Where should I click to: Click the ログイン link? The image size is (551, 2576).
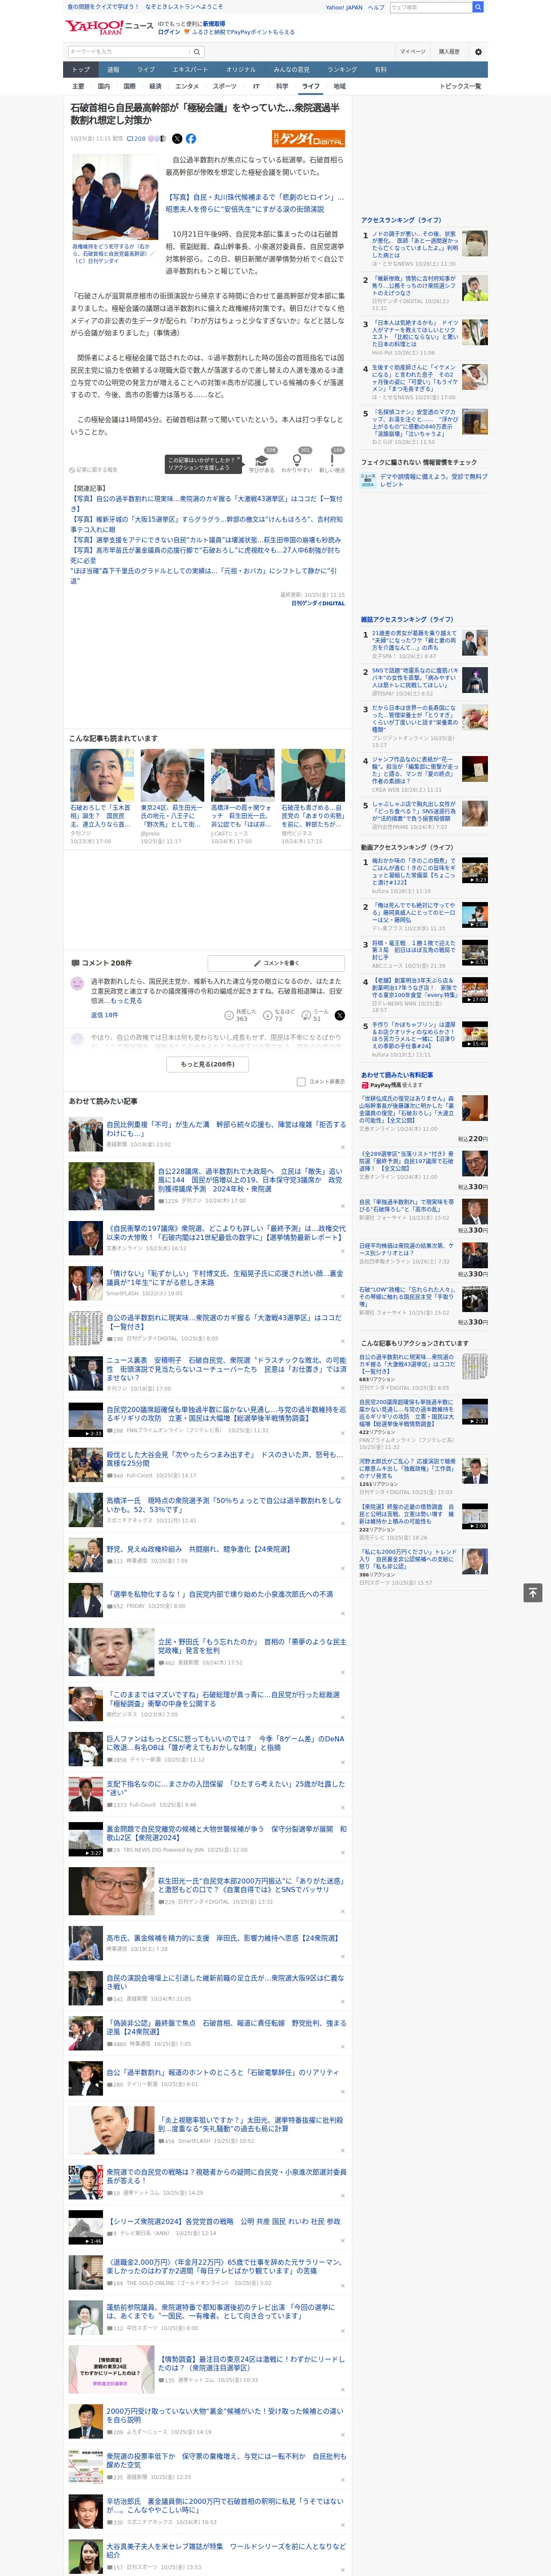click(x=169, y=32)
